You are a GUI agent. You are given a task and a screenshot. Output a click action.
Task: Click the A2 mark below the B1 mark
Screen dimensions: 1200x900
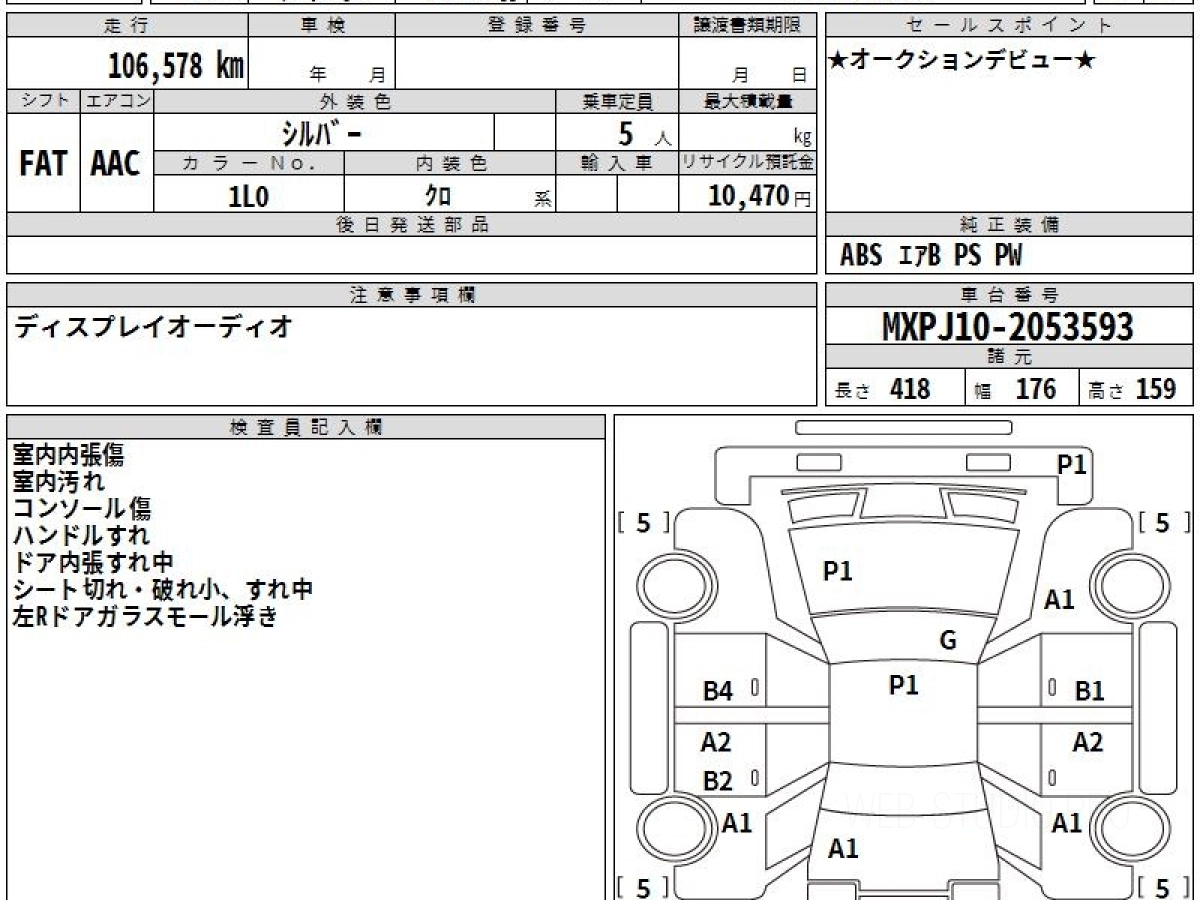coord(1088,742)
